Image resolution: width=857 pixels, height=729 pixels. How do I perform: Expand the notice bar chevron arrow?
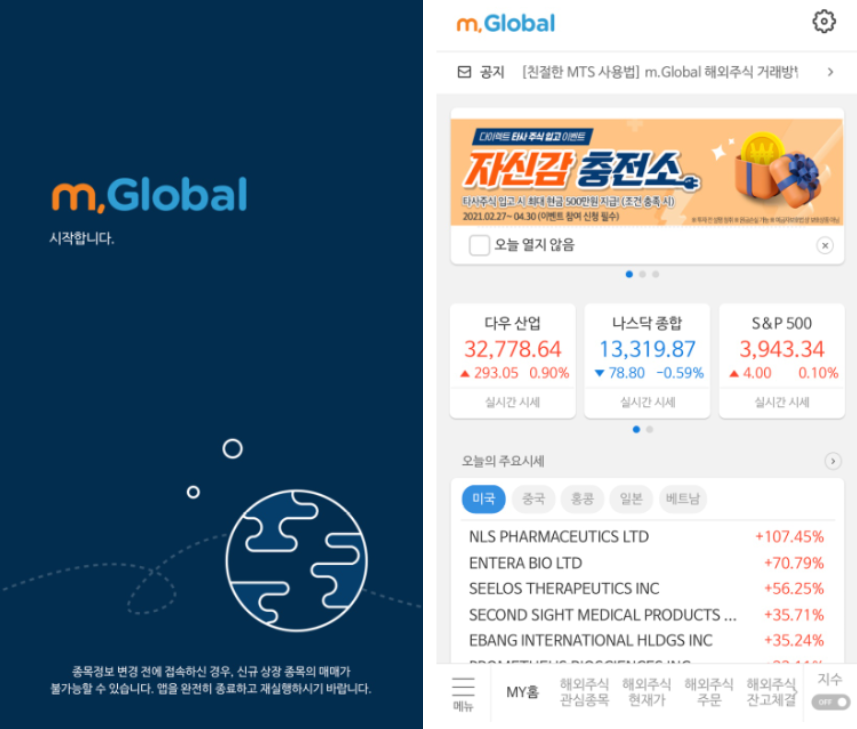[x=830, y=72]
